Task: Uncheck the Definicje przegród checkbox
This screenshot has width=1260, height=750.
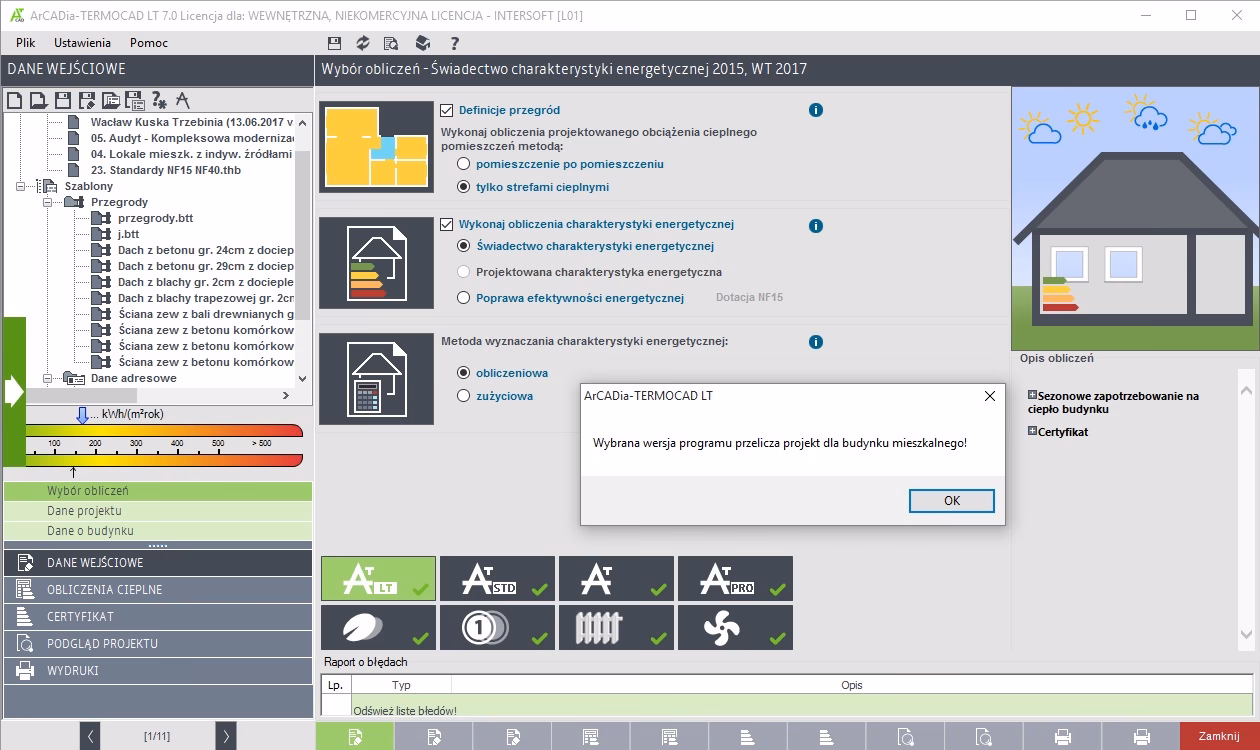Action: [x=447, y=110]
